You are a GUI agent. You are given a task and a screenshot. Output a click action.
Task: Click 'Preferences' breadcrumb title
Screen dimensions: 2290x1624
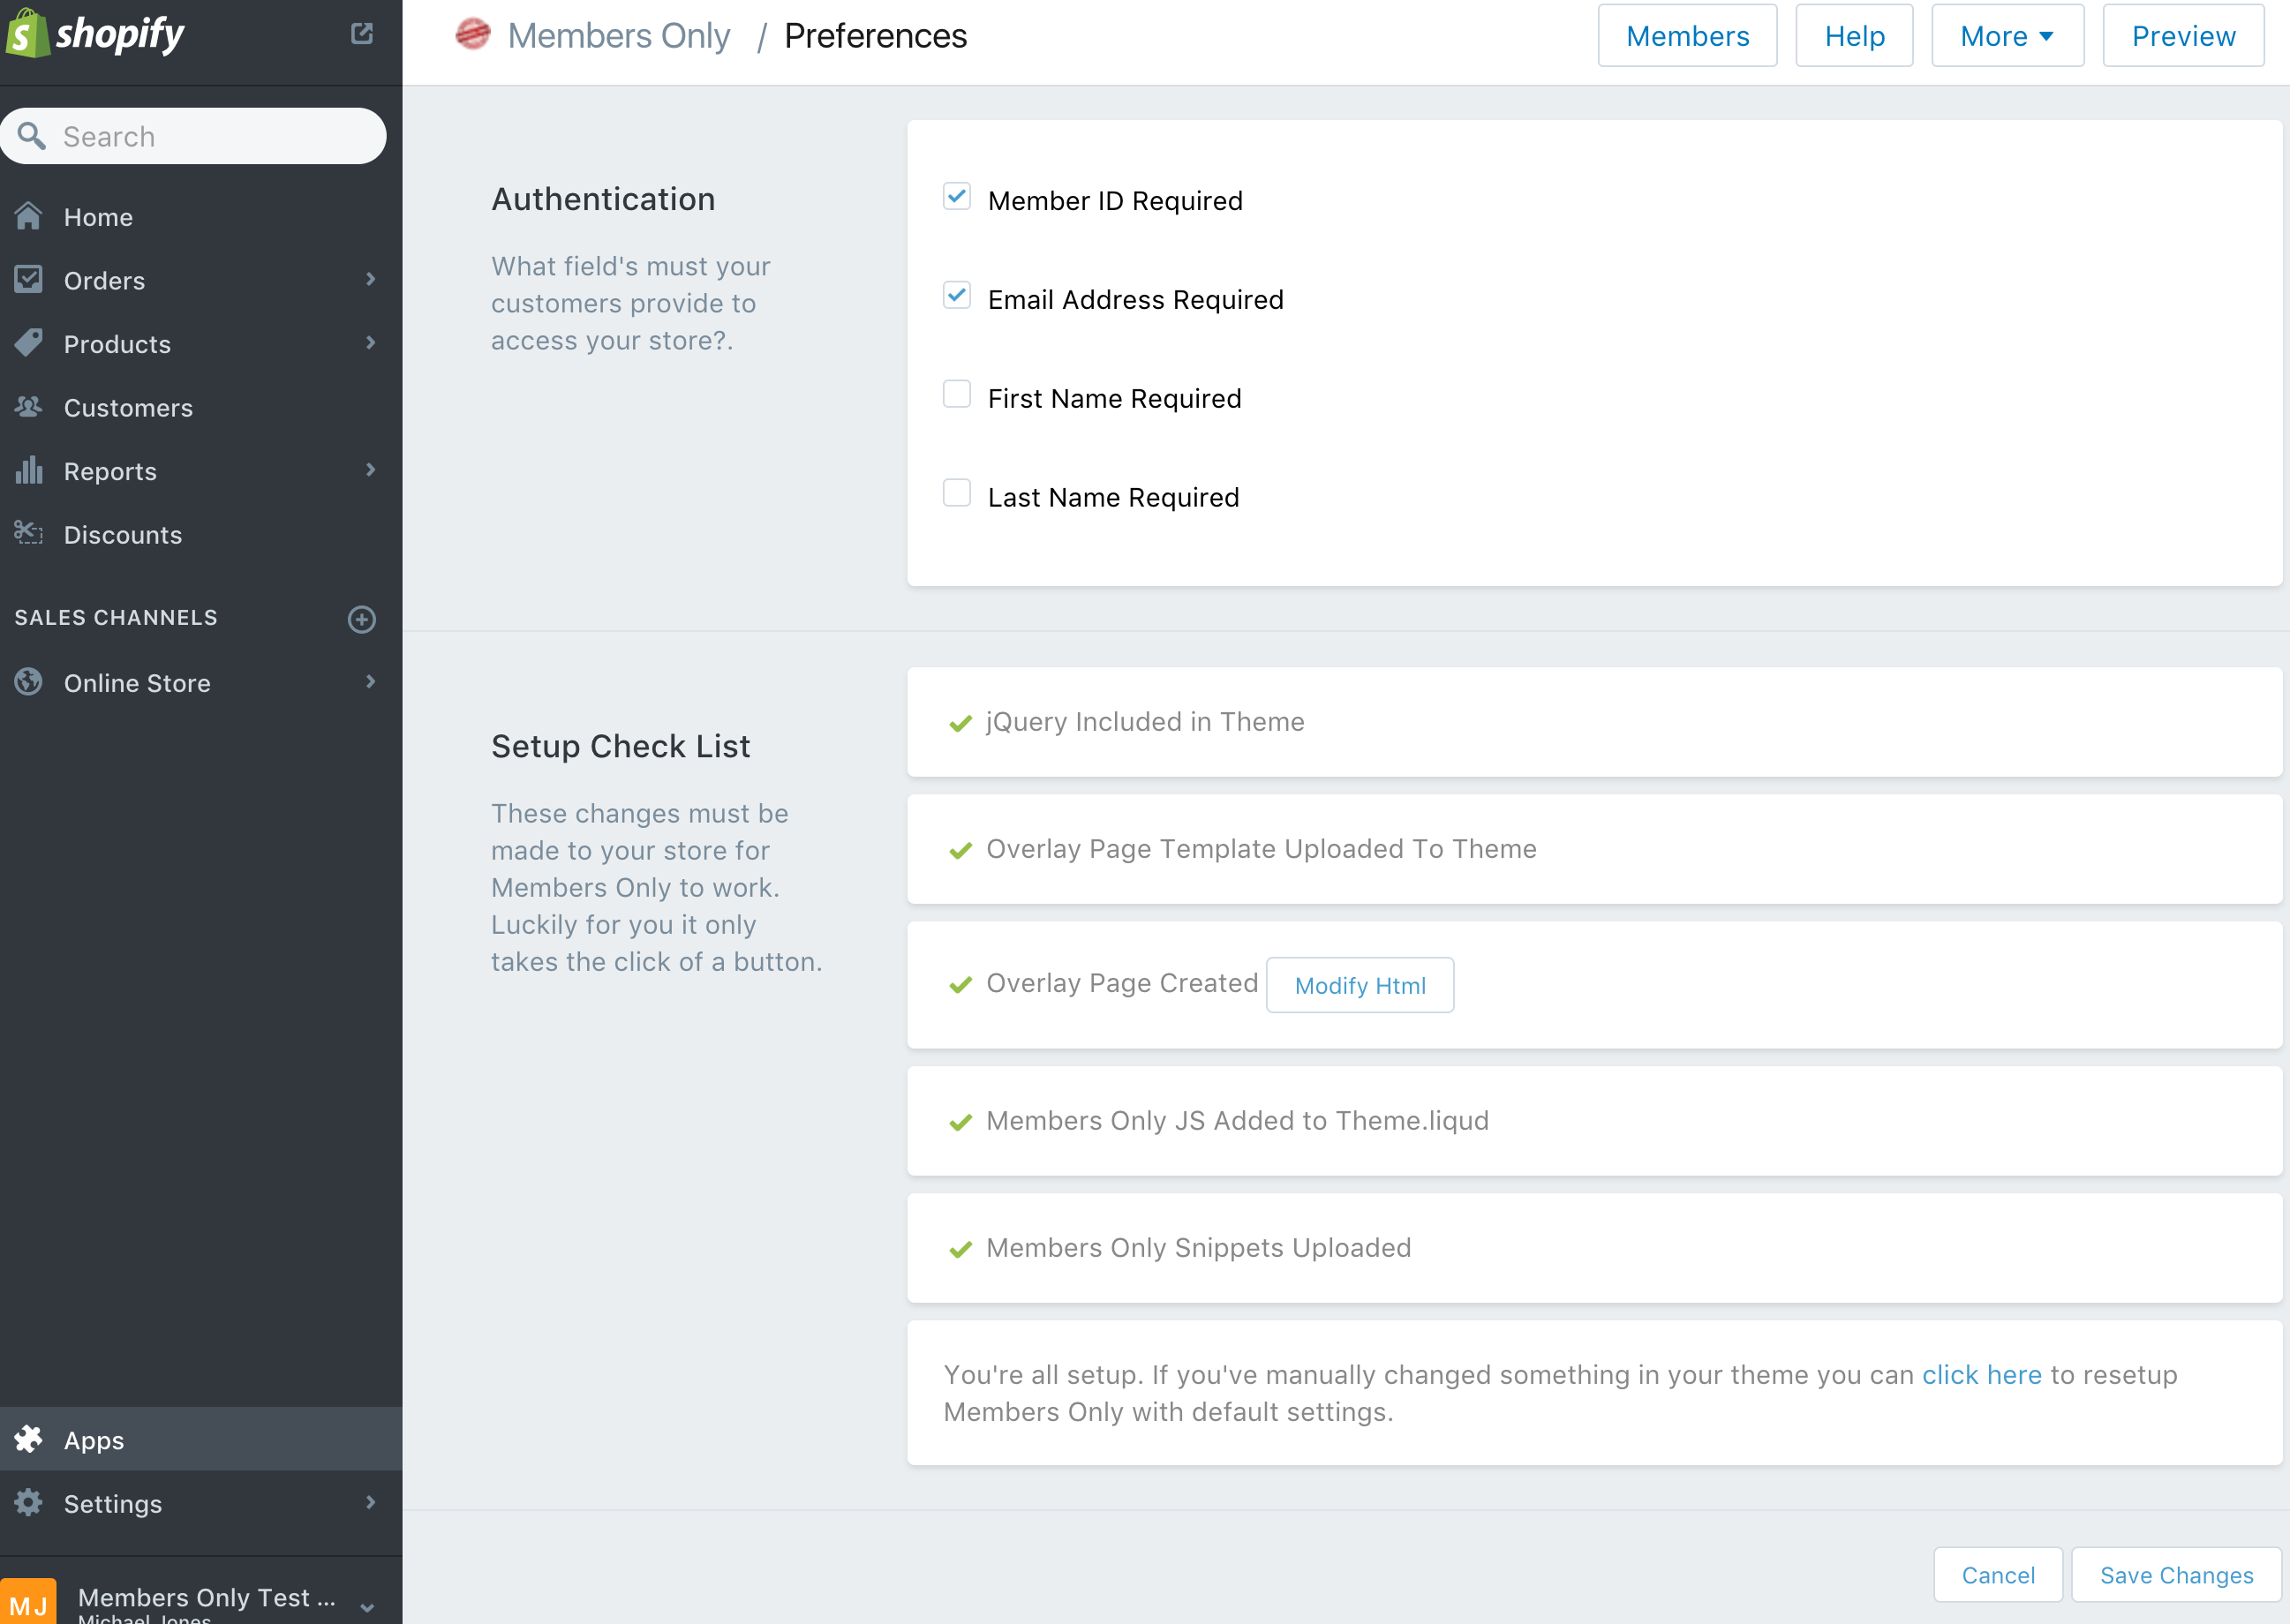875,35
